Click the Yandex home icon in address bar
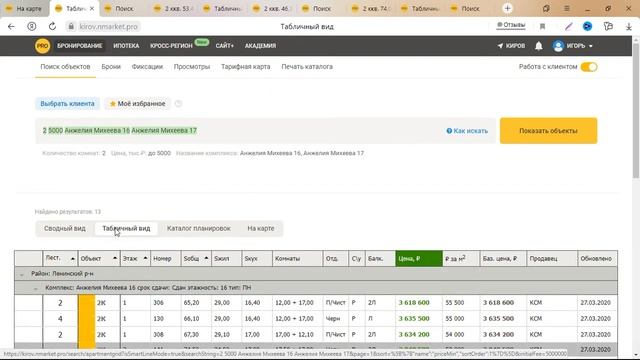The height and width of the screenshot is (360, 640). tap(31, 27)
